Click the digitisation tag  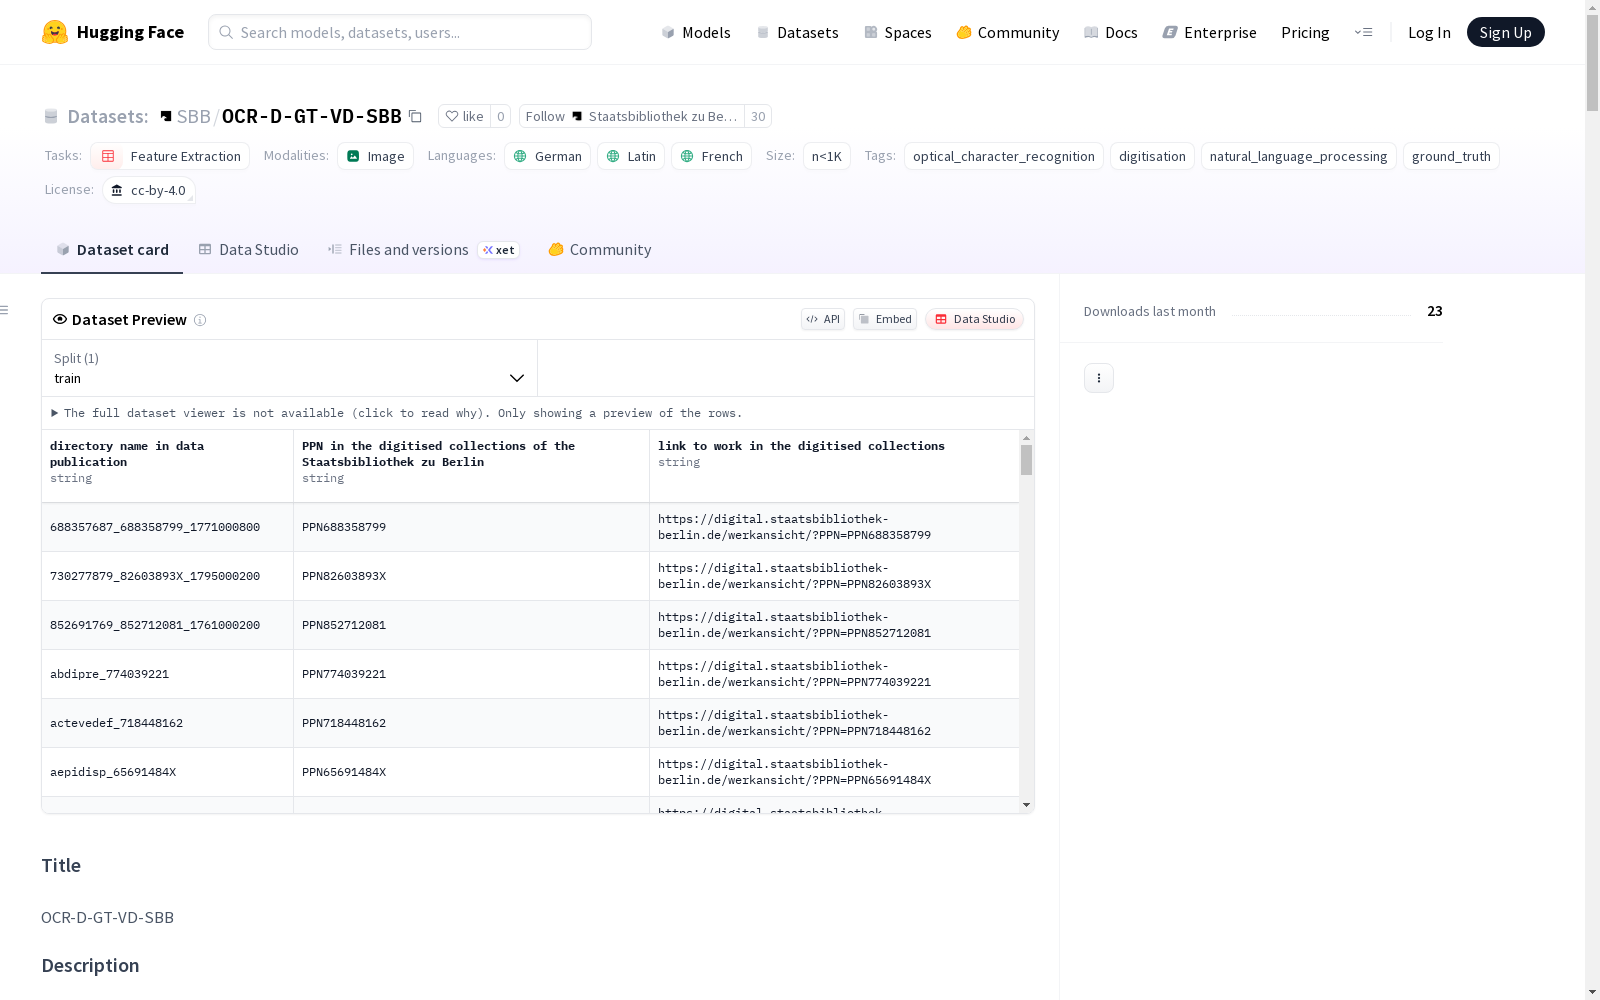(1152, 156)
